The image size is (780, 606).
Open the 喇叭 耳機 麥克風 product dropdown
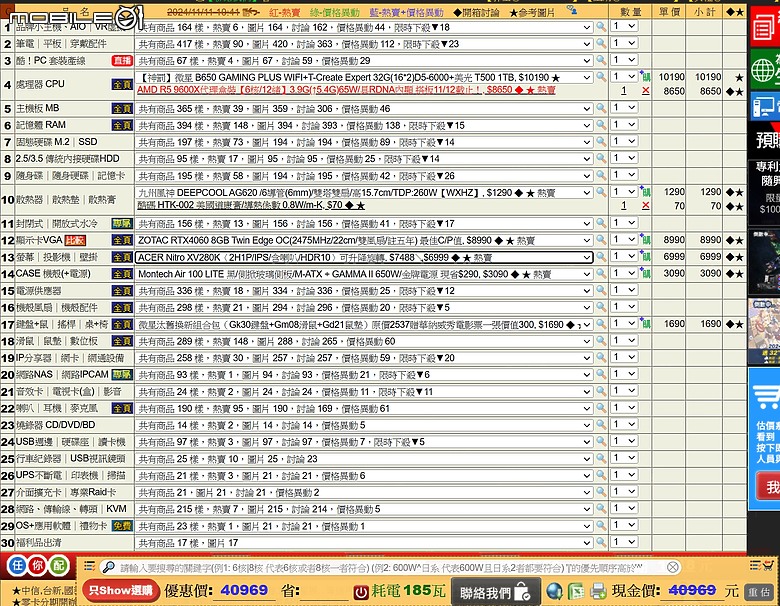pyautogui.click(x=364, y=408)
